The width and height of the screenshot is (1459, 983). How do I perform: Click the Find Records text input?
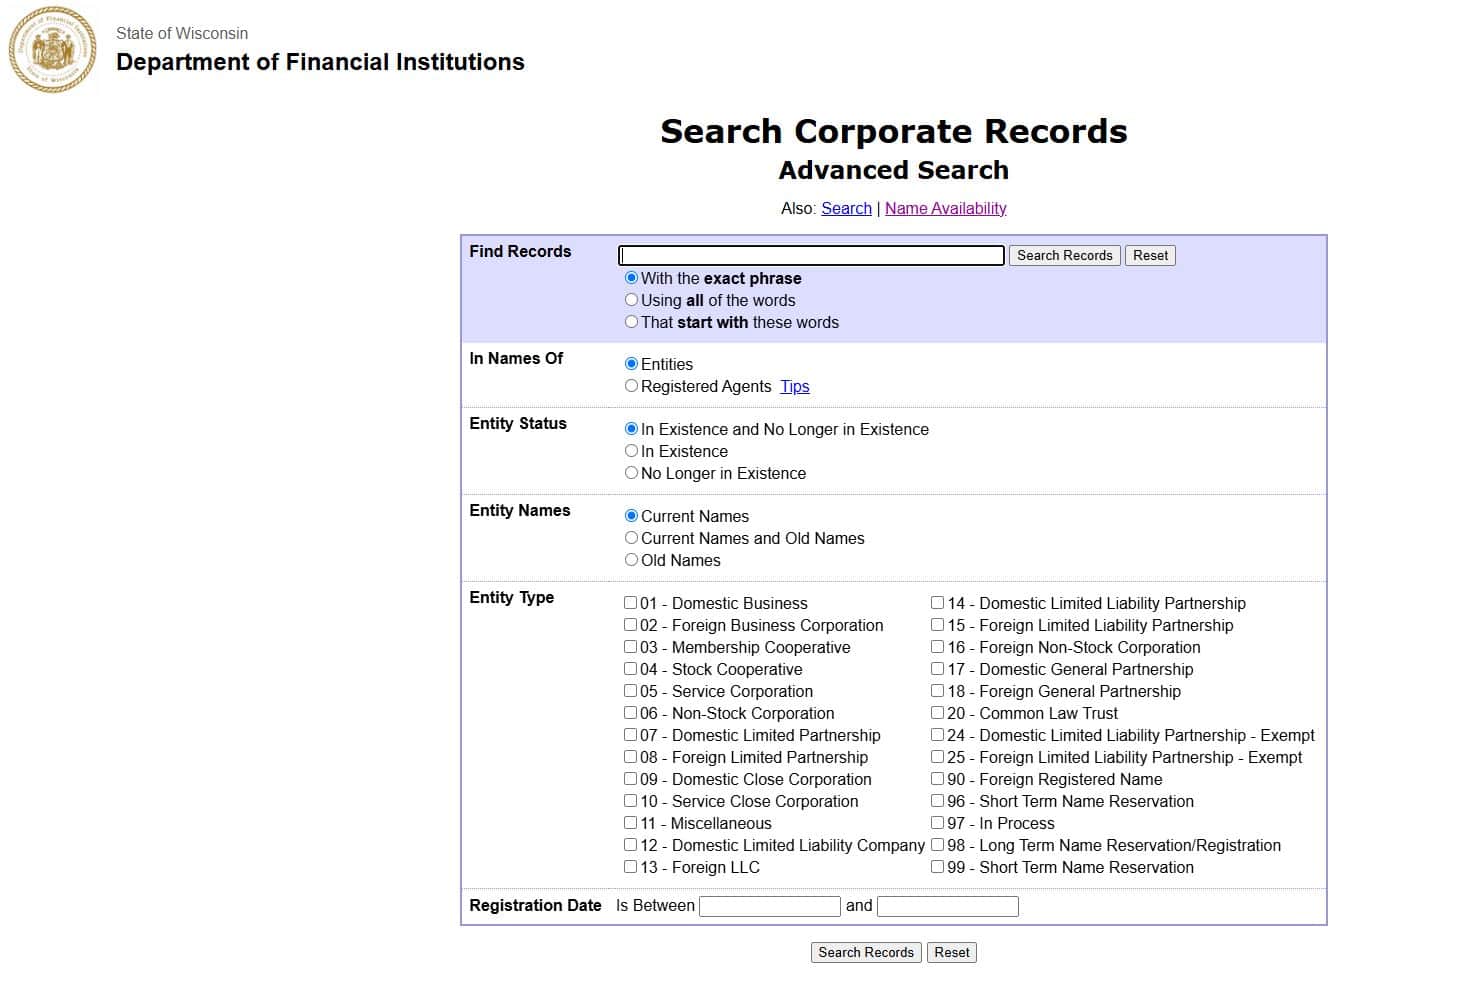810,256
